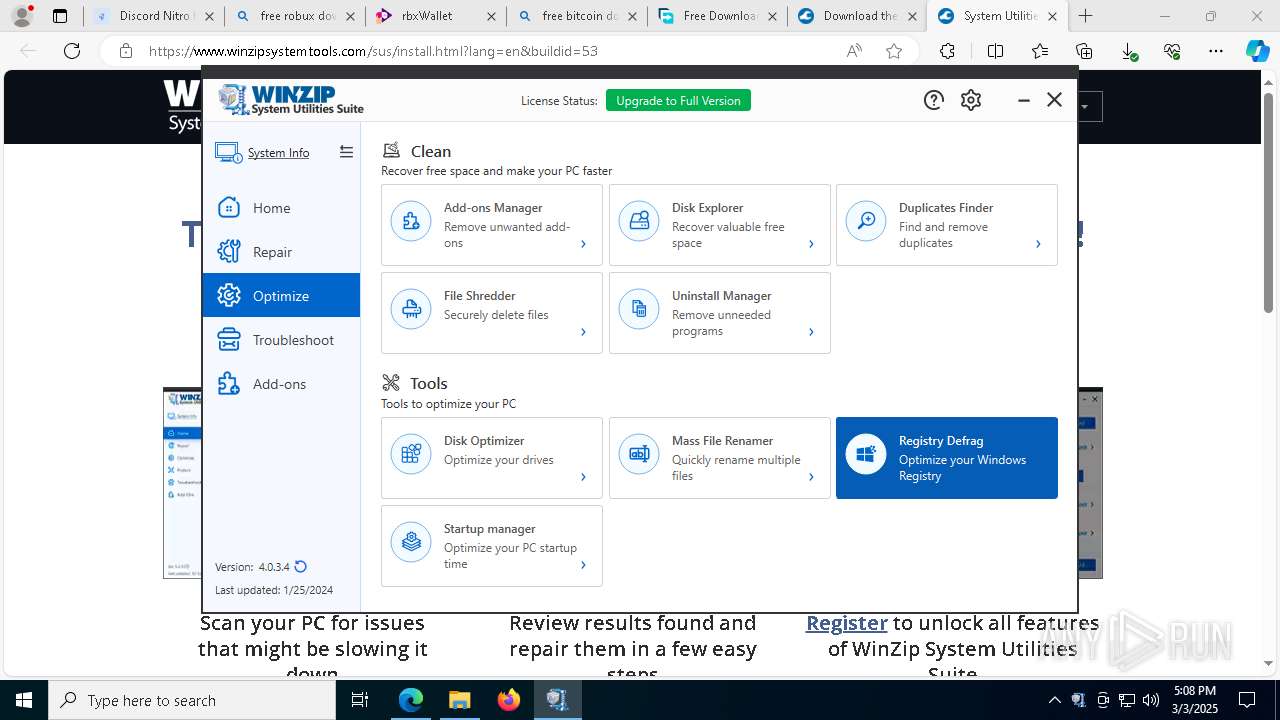Click the Uninstall Manager icon
The image size is (1280, 720).
[639, 310]
